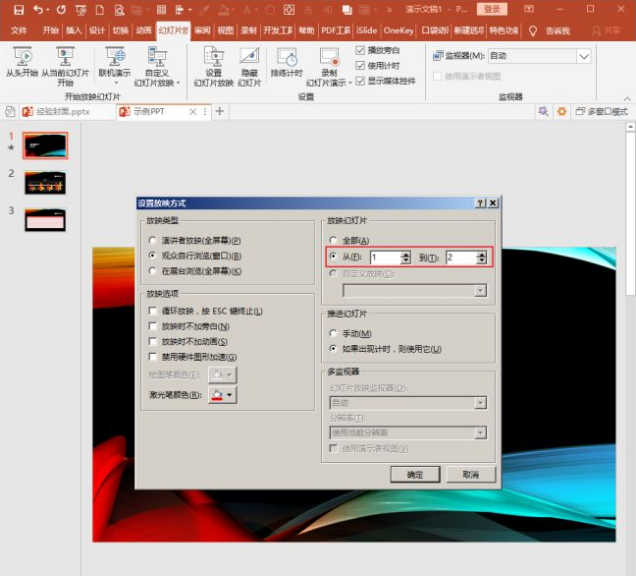This screenshot has width=636, height=576.
Task: Click the 确定 button in dialog
Action: [414, 473]
